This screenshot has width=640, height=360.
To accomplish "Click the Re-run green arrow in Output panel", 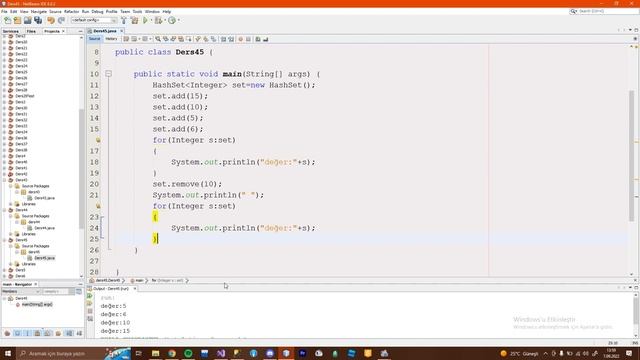I will pos(90,296).
